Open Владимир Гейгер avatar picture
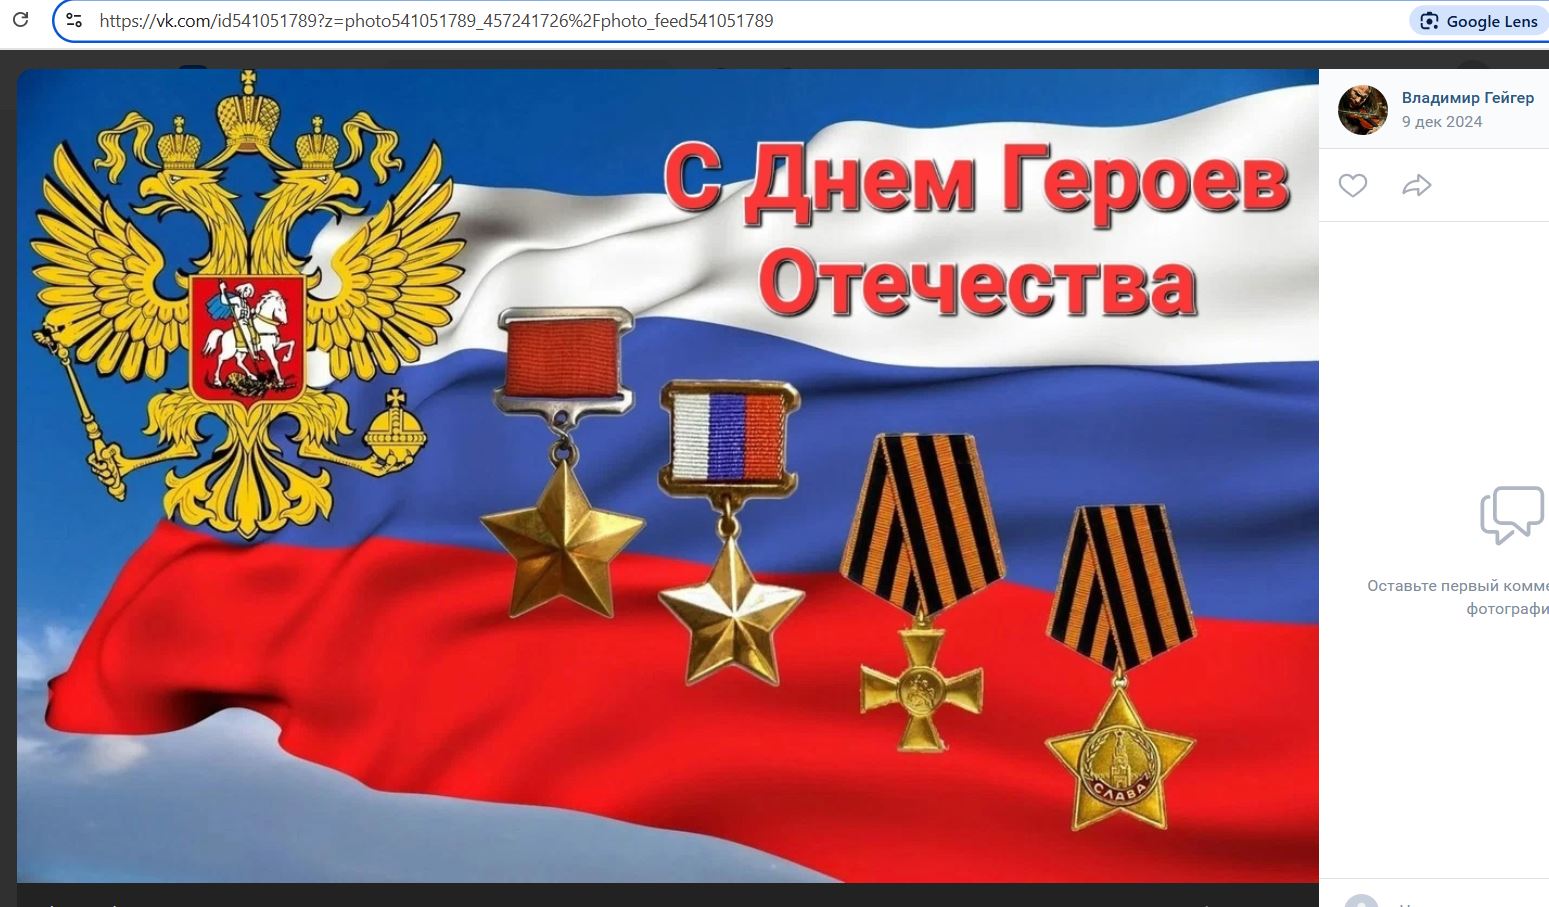This screenshot has height=907, width=1549. tap(1363, 110)
